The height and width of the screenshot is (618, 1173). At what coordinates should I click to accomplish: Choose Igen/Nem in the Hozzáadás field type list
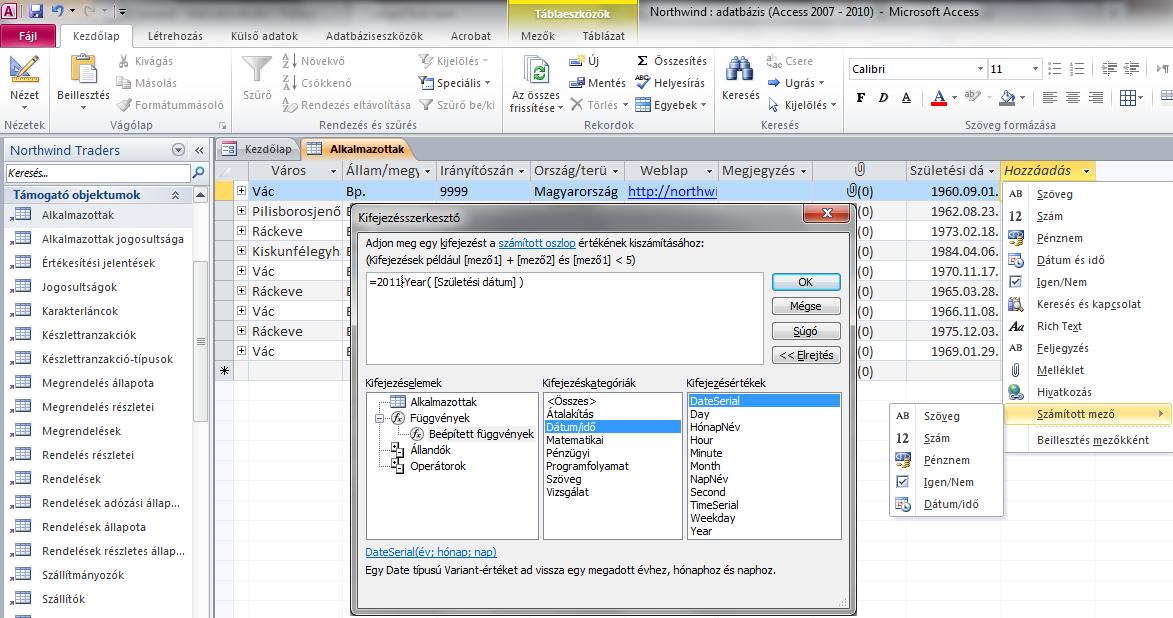click(x=1062, y=282)
